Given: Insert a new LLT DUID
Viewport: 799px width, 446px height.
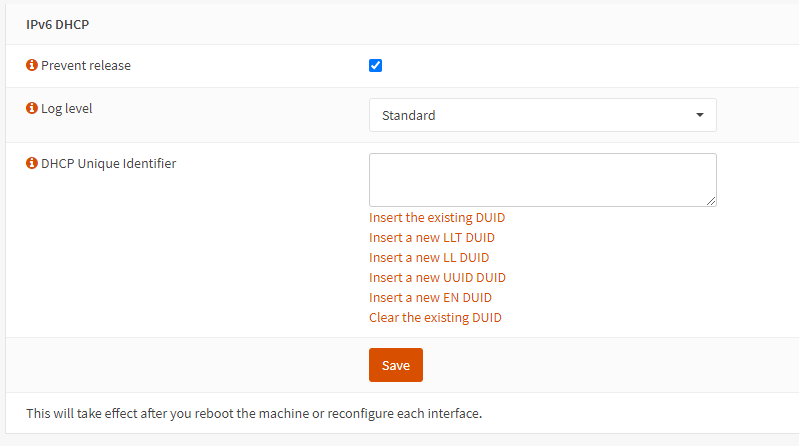Looking at the screenshot, I should pyautogui.click(x=432, y=238).
